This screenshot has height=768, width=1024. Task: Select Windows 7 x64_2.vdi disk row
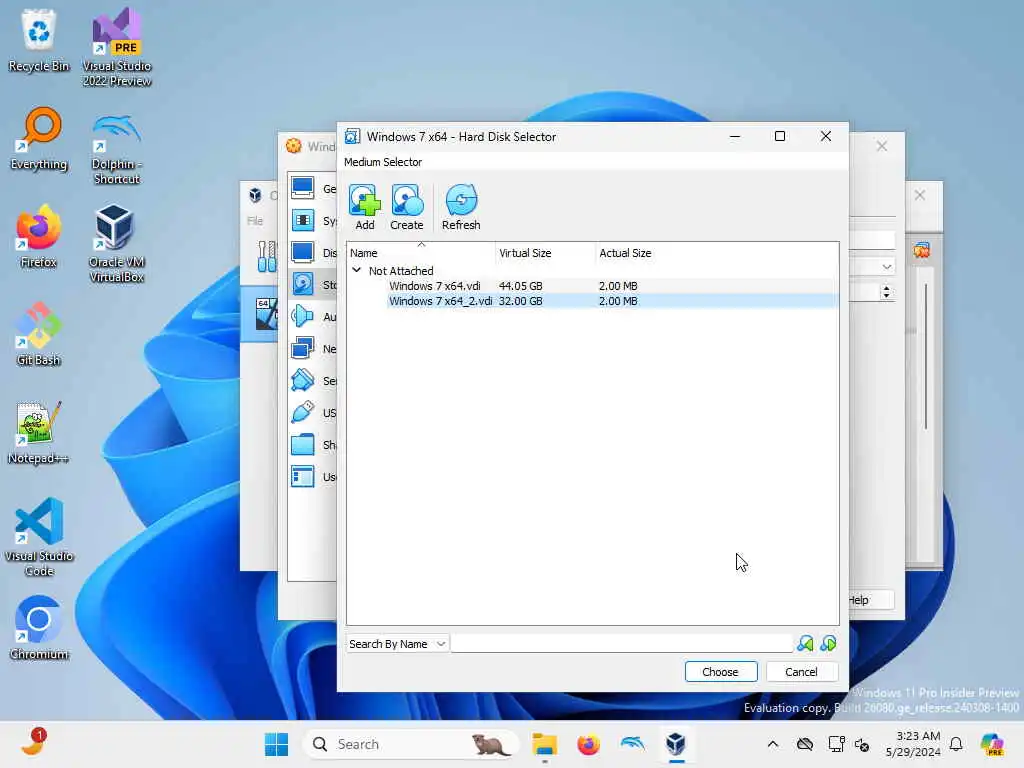point(592,301)
